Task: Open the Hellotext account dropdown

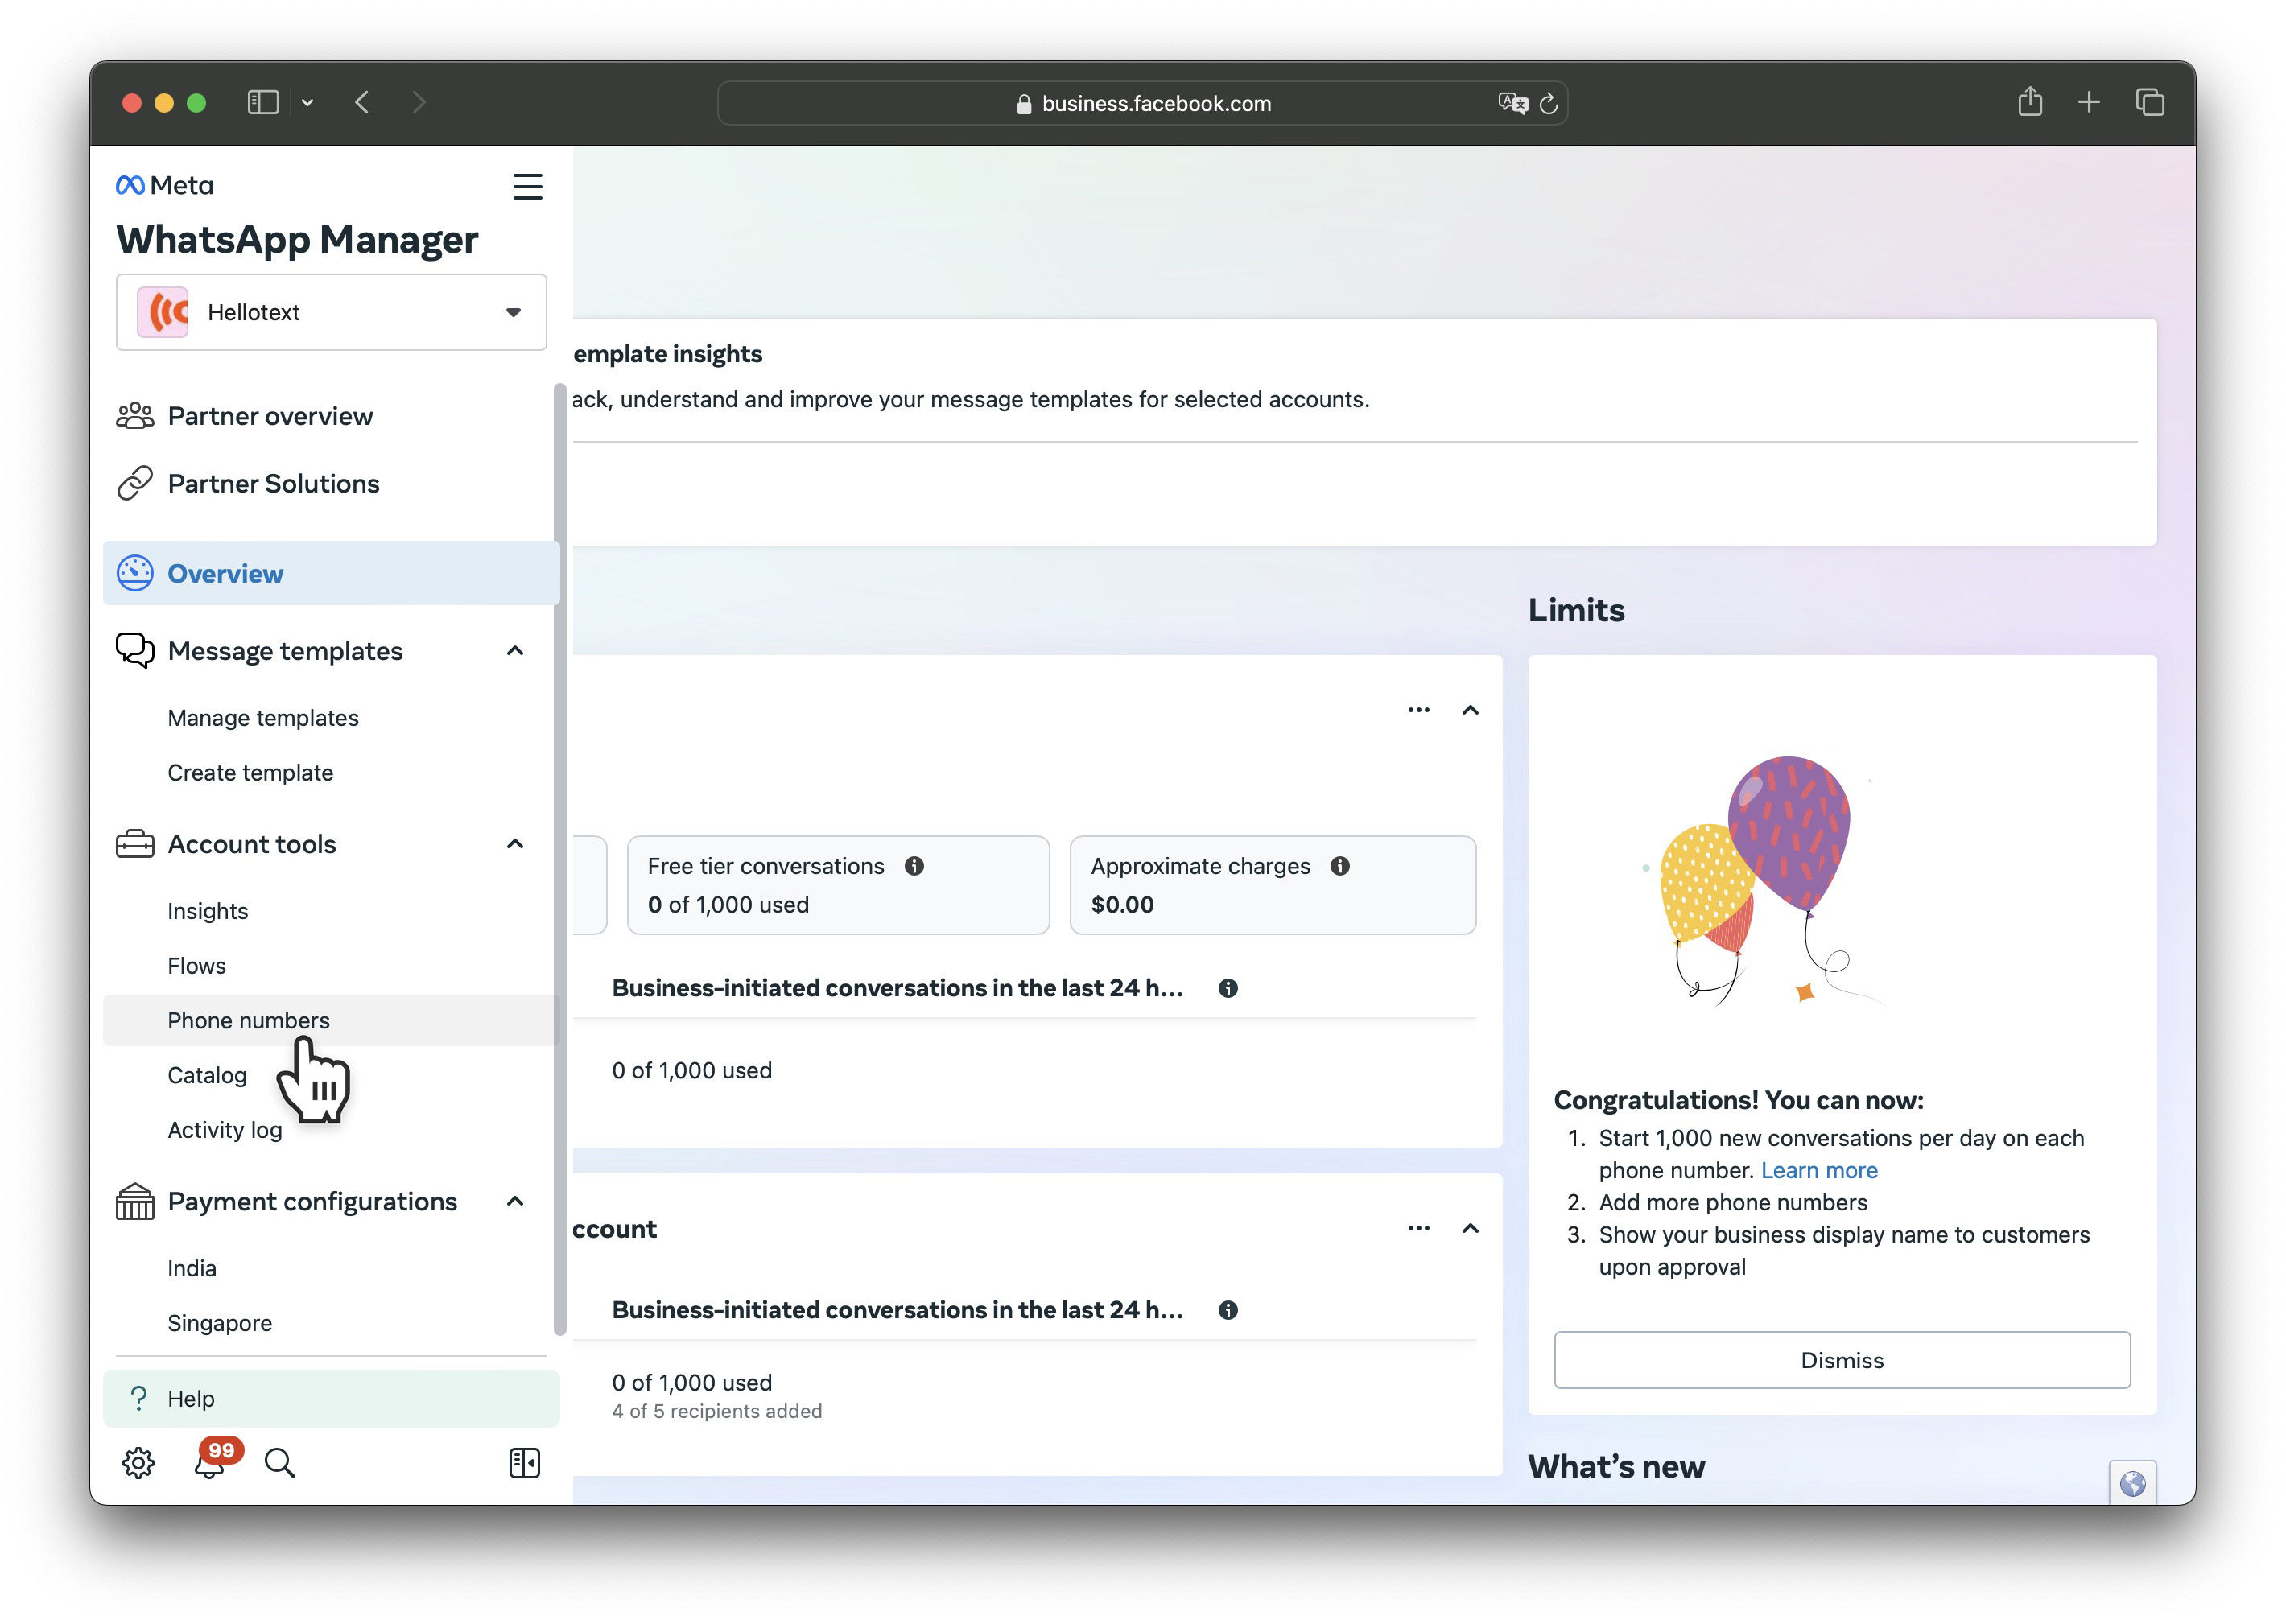Action: 331,312
